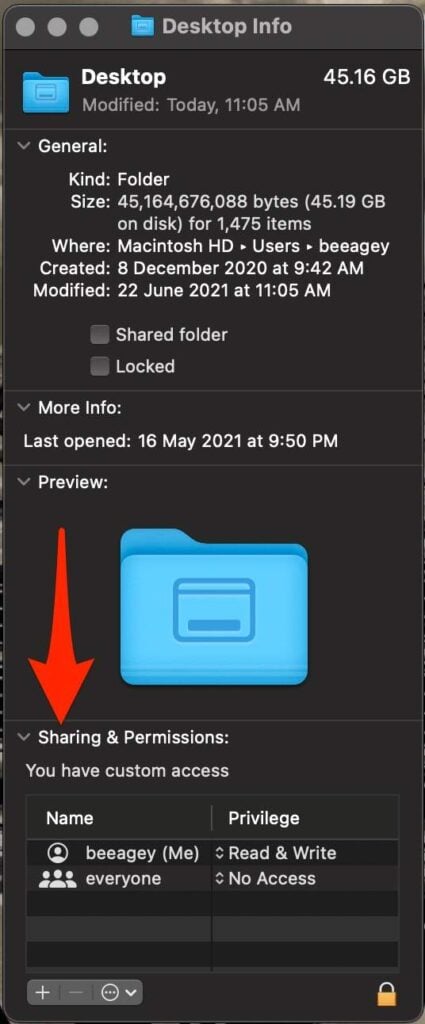The height and width of the screenshot is (1024, 425).
Task: Collapse the General section
Action: [24, 146]
